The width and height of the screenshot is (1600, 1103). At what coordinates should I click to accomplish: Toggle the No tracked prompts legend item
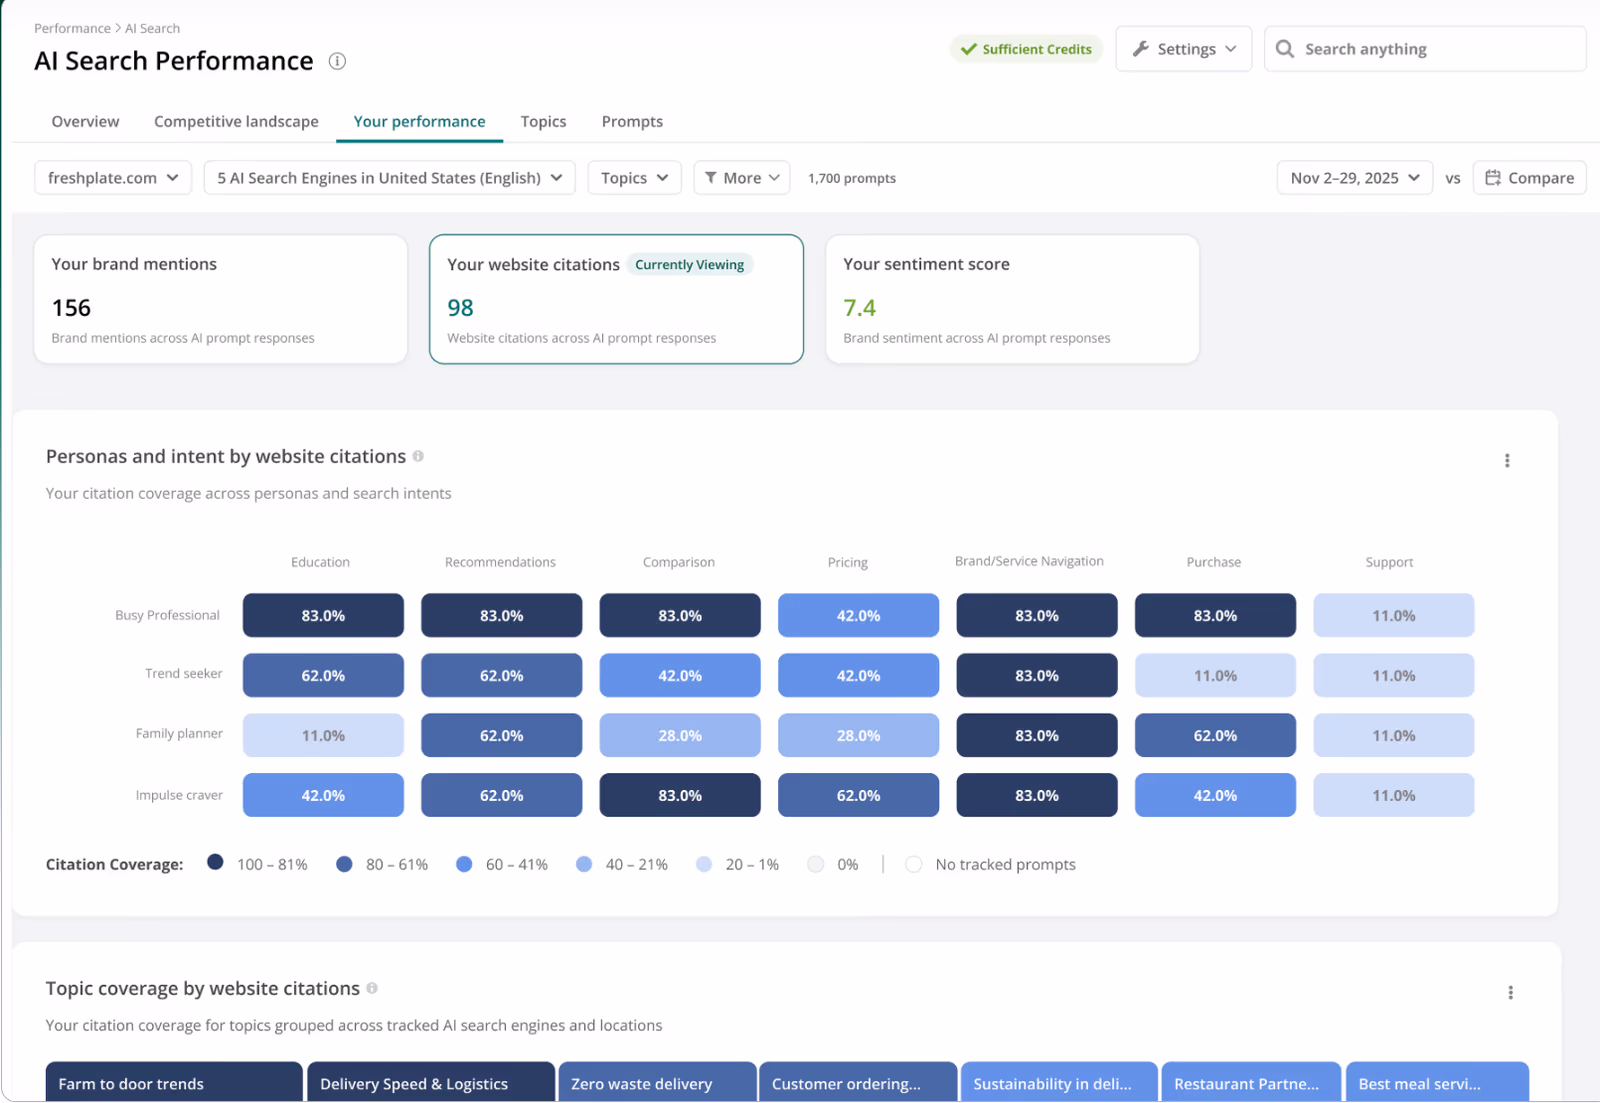pyautogui.click(x=990, y=864)
